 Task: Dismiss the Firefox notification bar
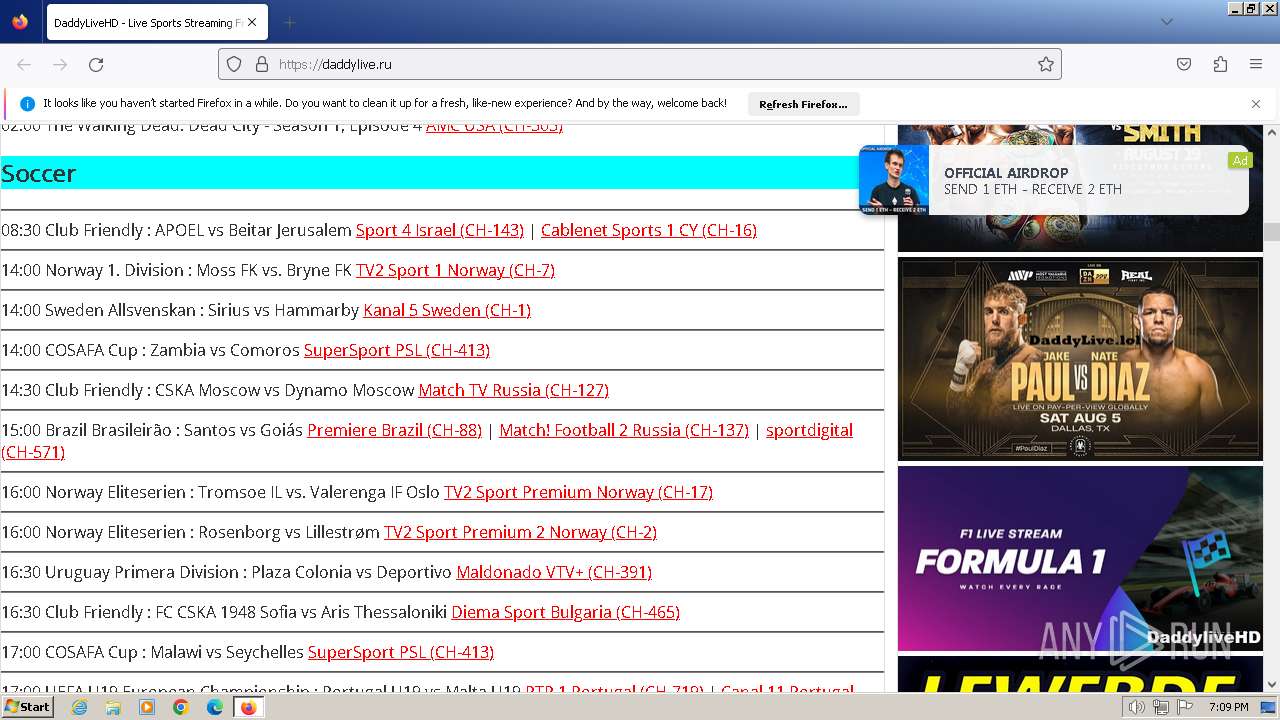(1256, 104)
